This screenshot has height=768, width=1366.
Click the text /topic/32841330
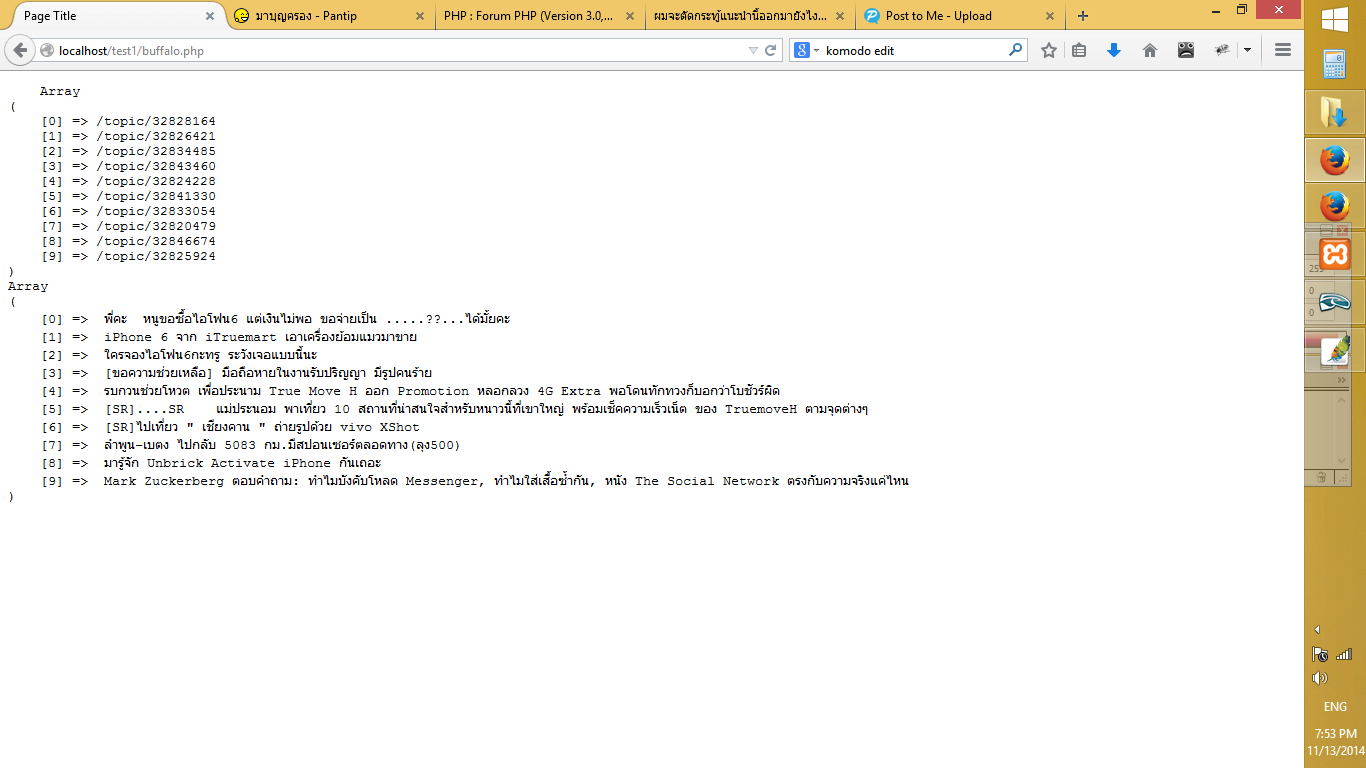click(156, 196)
